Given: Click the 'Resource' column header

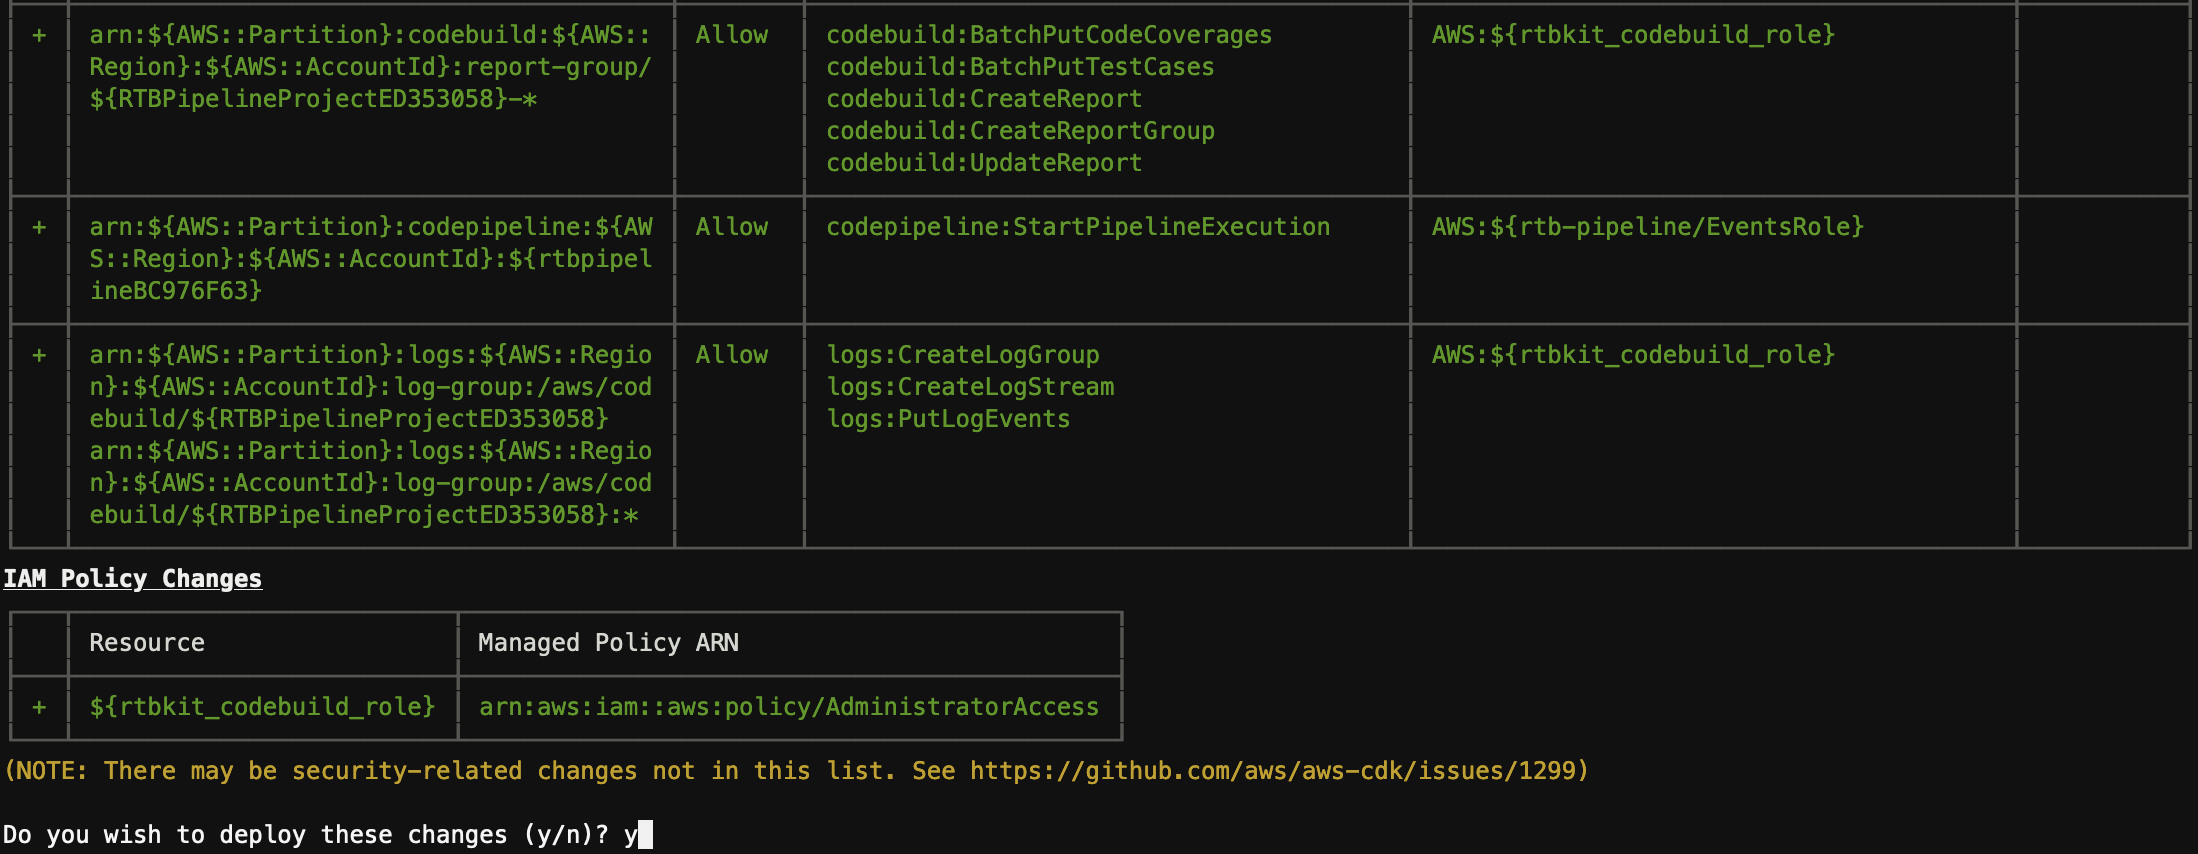Looking at the screenshot, I should click(147, 643).
